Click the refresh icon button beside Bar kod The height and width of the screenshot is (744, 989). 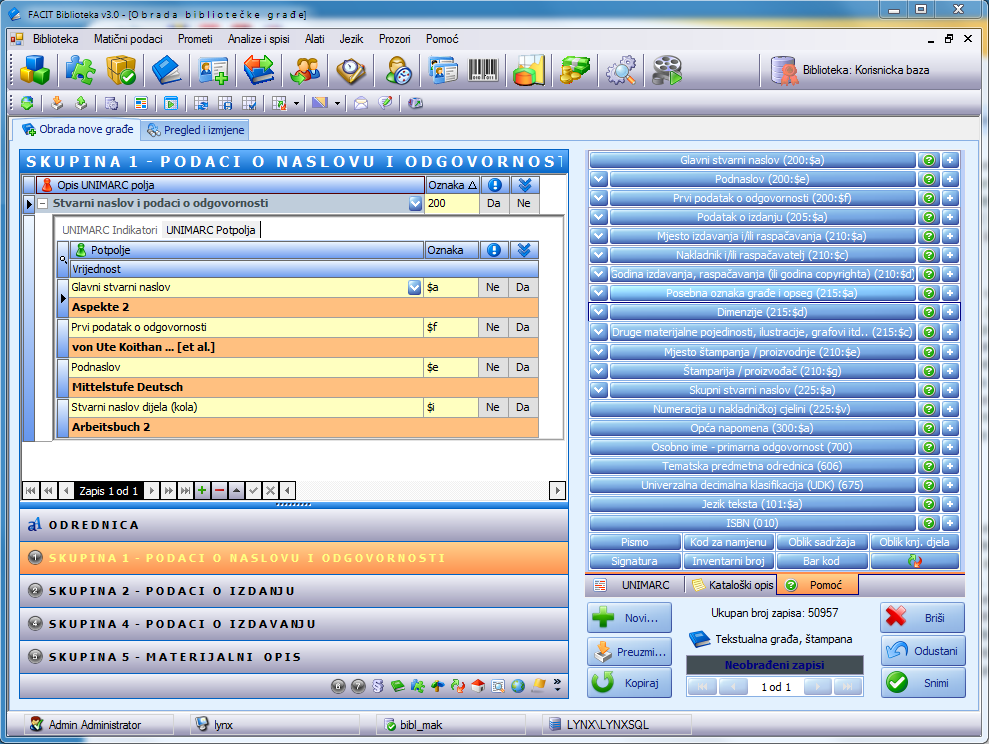(x=915, y=561)
